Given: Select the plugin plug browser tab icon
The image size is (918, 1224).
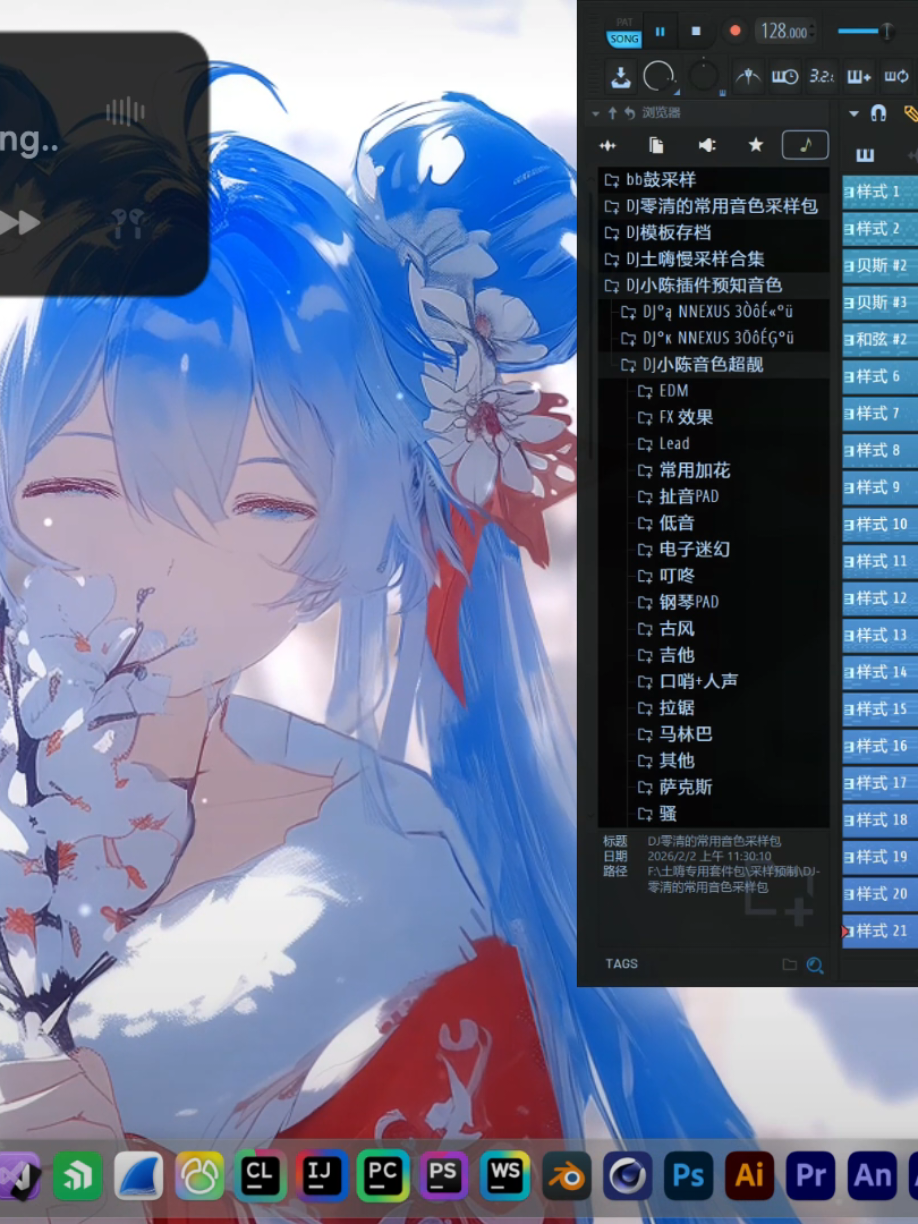Looking at the screenshot, I should 707,146.
